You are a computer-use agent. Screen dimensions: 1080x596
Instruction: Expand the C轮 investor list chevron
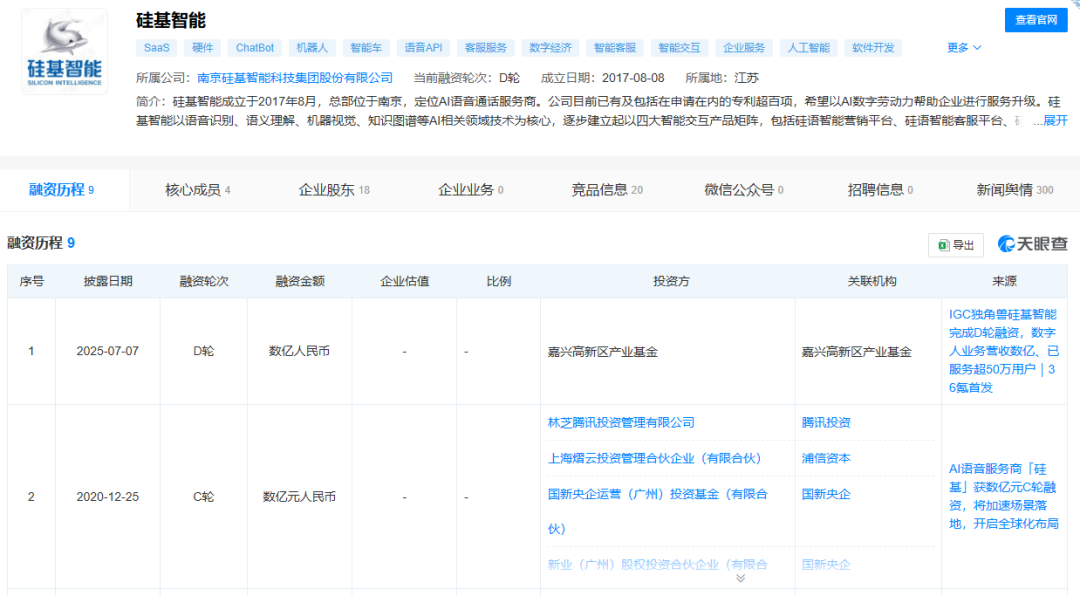point(740,576)
